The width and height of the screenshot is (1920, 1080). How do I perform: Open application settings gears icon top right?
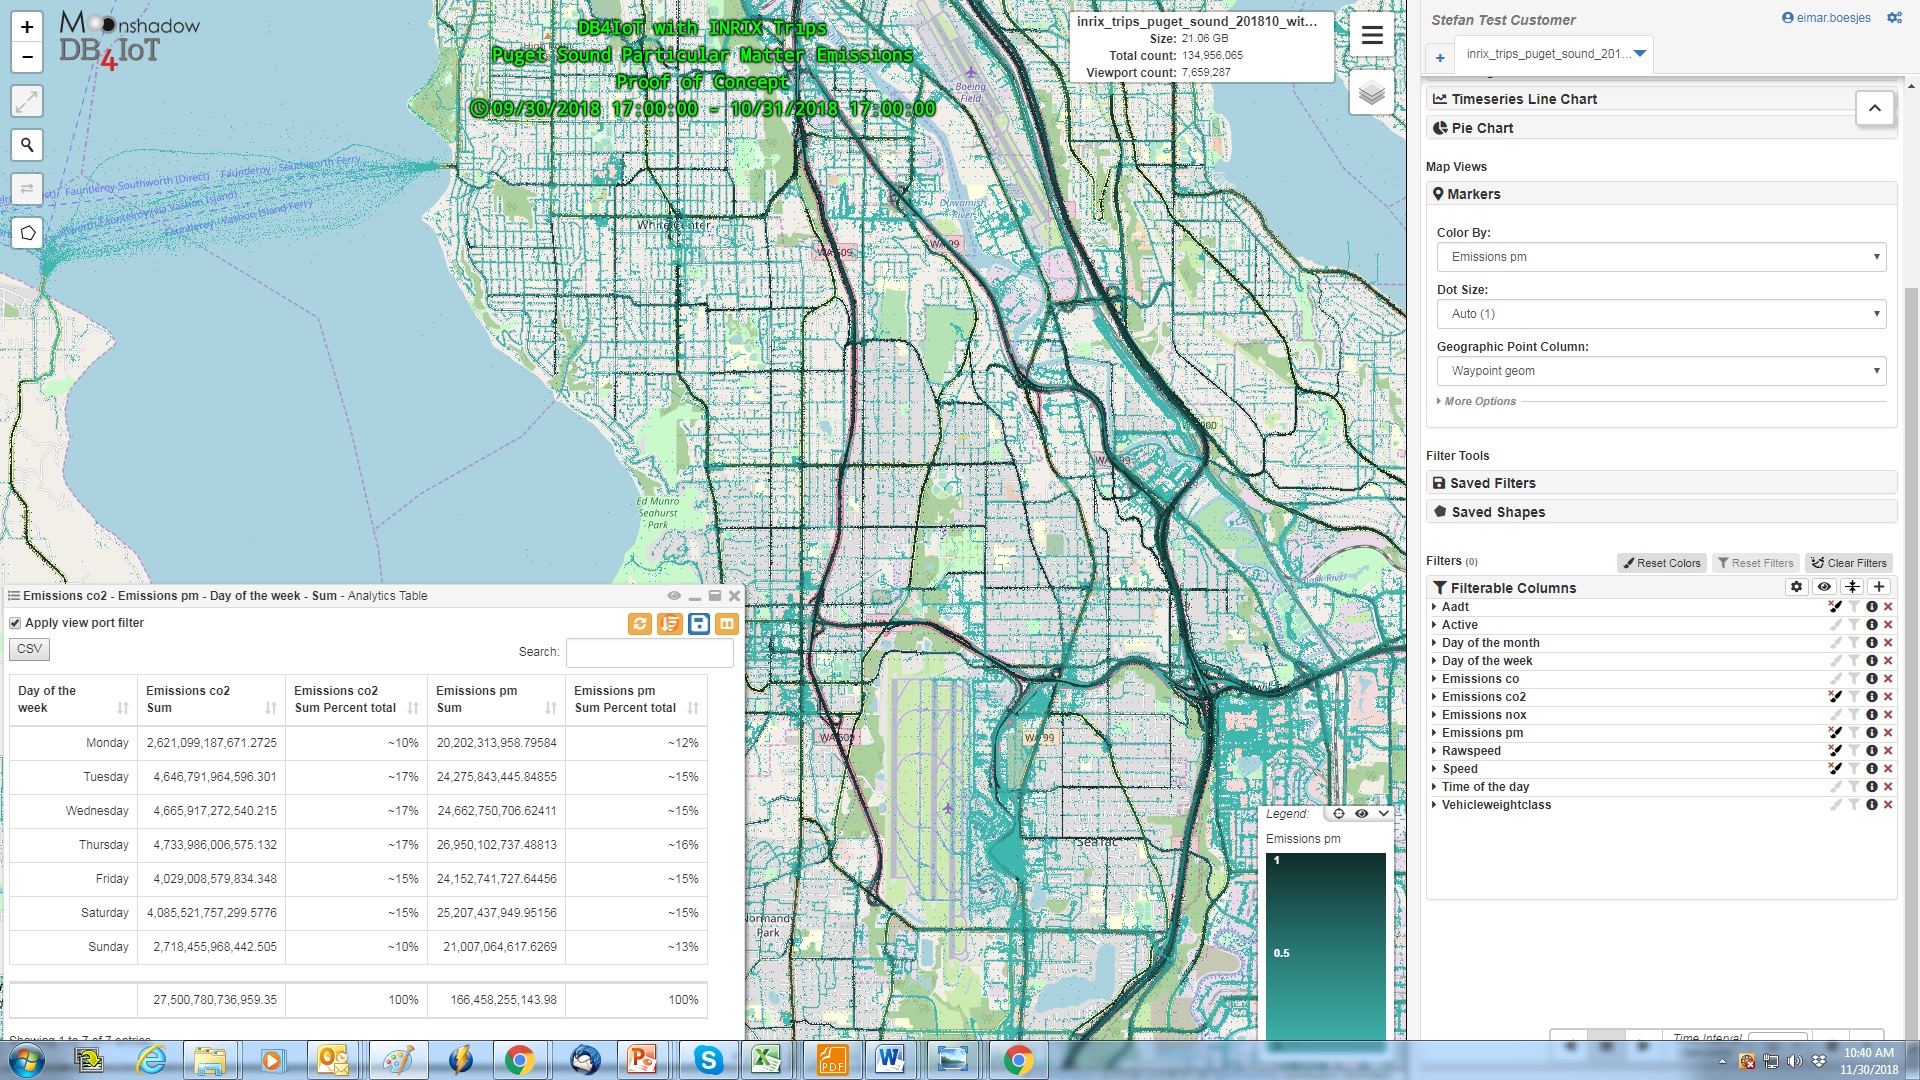pos(1894,18)
